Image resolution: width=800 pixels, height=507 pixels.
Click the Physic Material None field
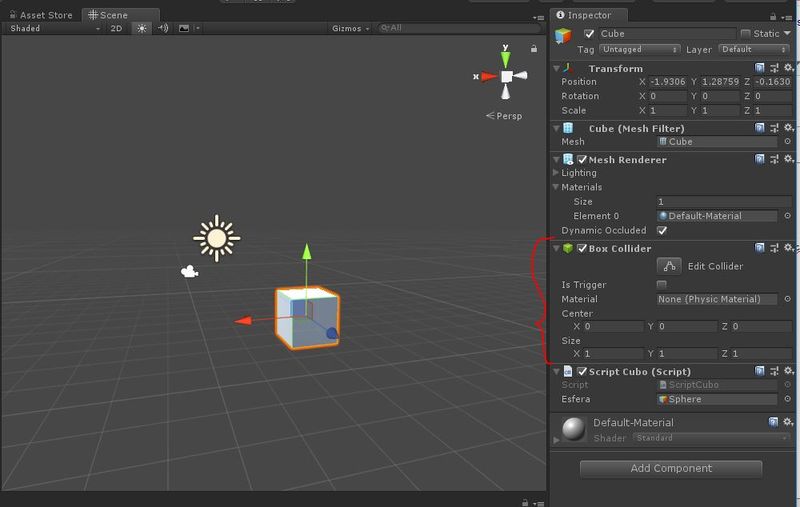tap(717, 299)
